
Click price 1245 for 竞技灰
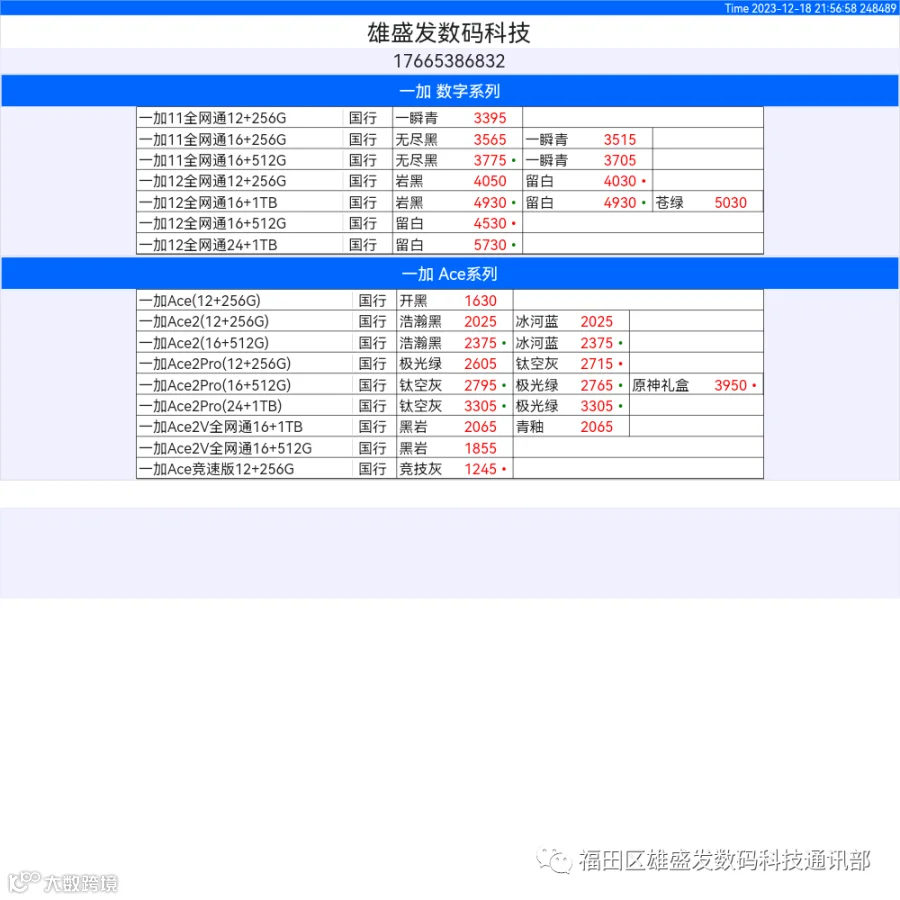(x=480, y=469)
